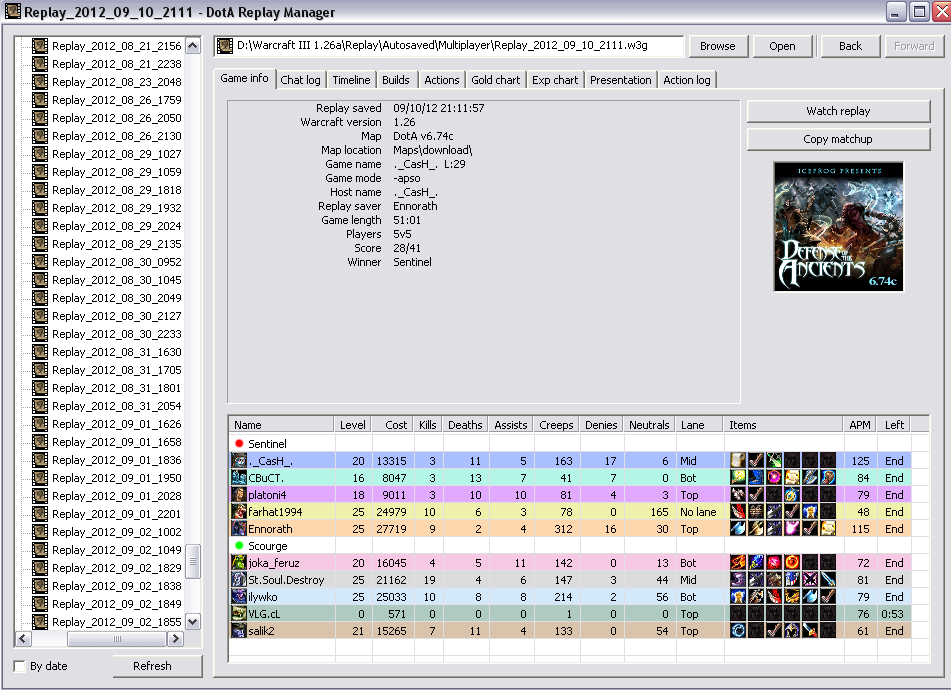Click the Items column header
Screen dimensions: 951x690
tap(782, 425)
